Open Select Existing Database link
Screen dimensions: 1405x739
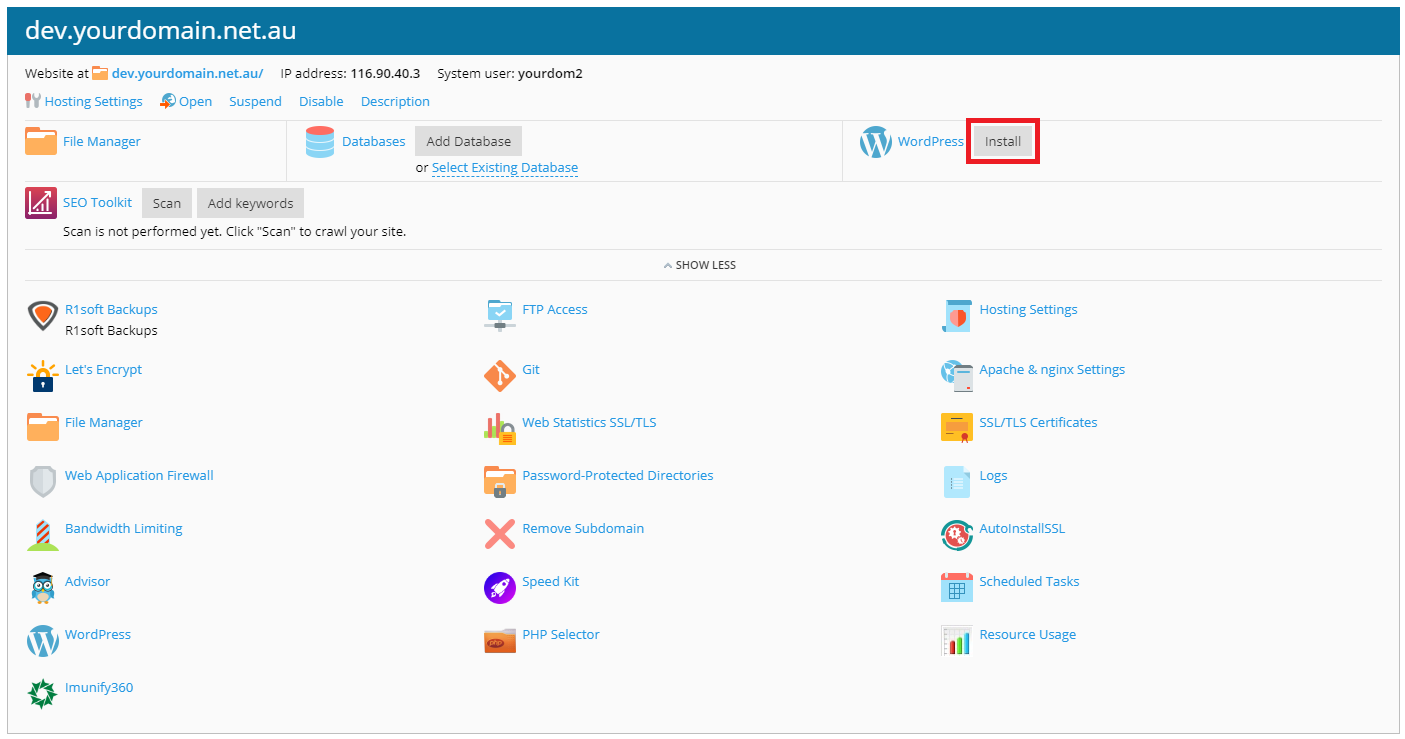point(505,168)
